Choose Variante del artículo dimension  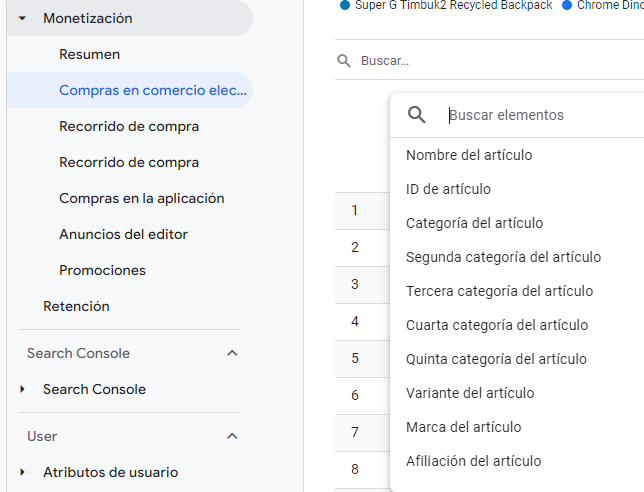(x=470, y=393)
